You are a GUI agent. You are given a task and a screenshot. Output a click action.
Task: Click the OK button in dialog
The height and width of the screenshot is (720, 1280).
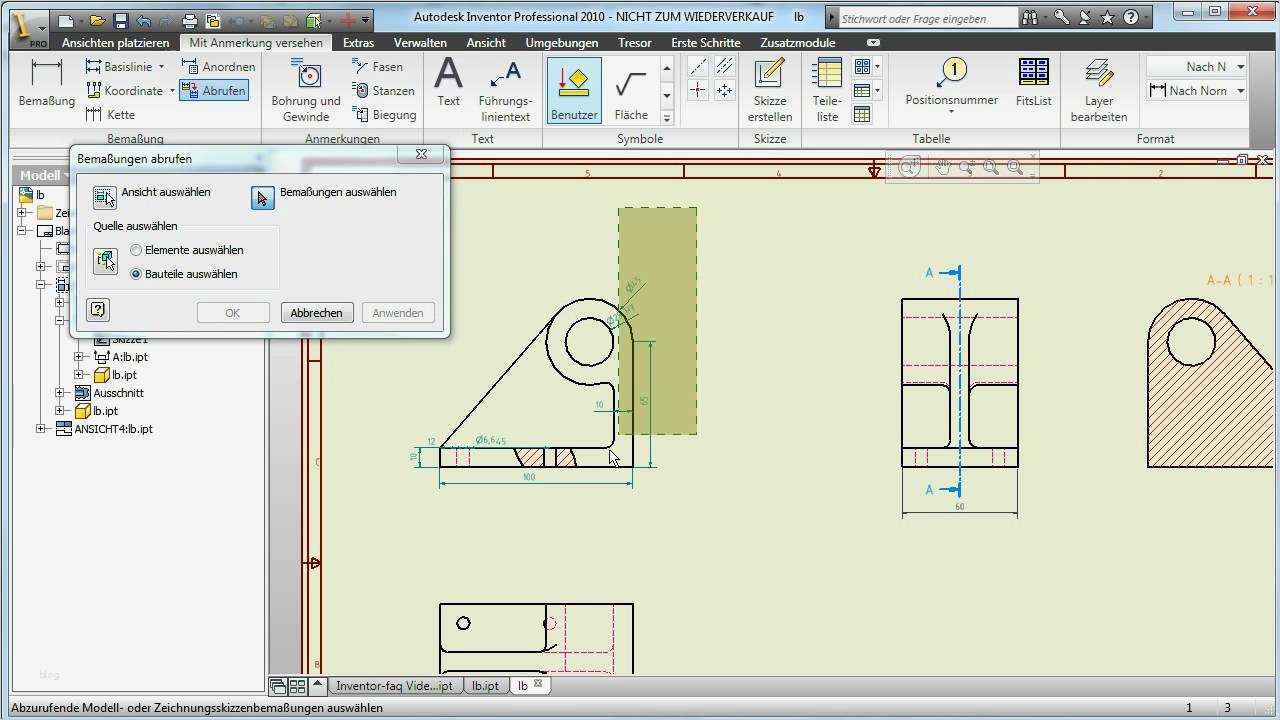[x=232, y=313]
